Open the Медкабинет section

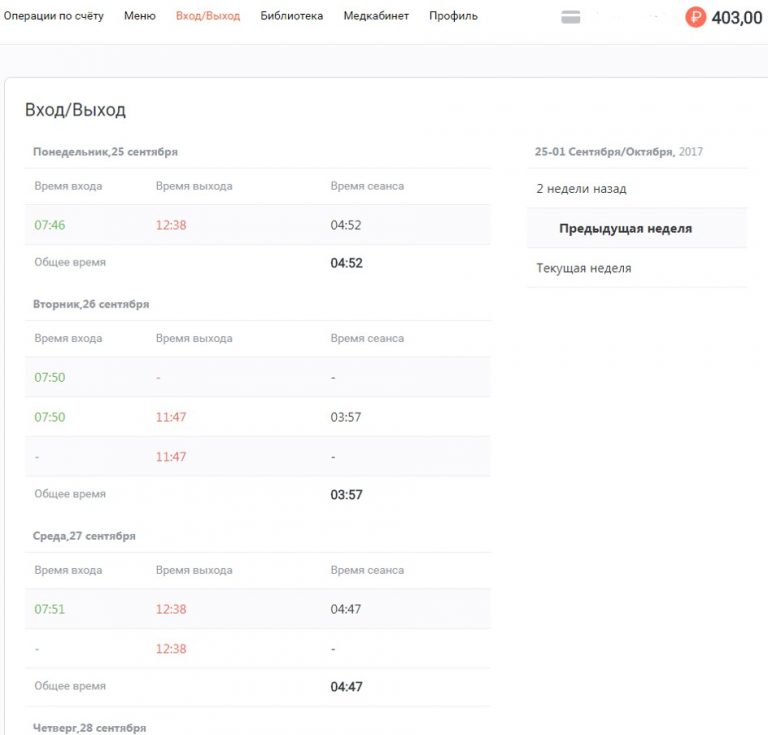(x=376, y=16)
